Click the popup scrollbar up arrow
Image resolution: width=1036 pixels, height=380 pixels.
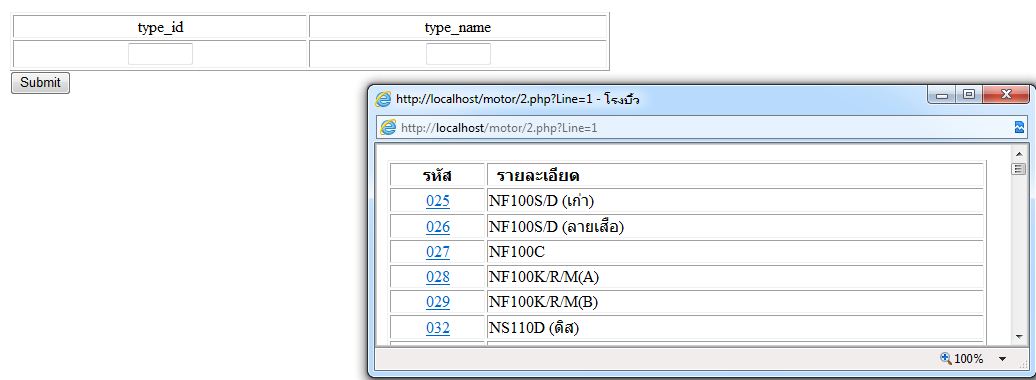(1018, 155)
